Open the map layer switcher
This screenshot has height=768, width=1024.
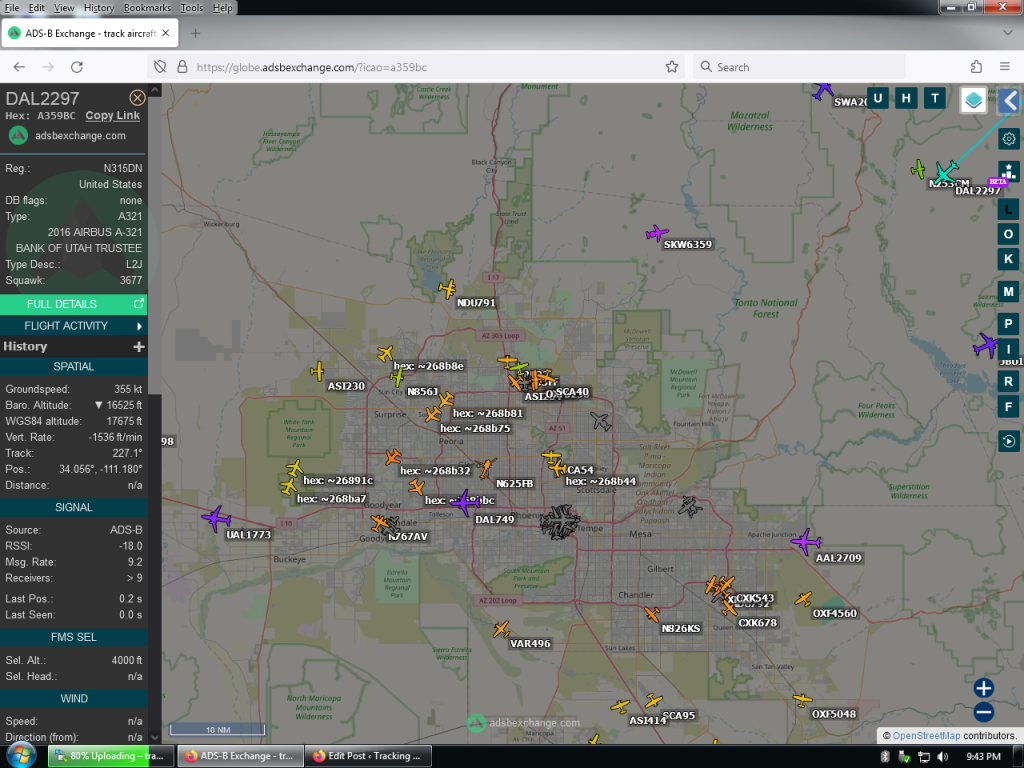973,101
